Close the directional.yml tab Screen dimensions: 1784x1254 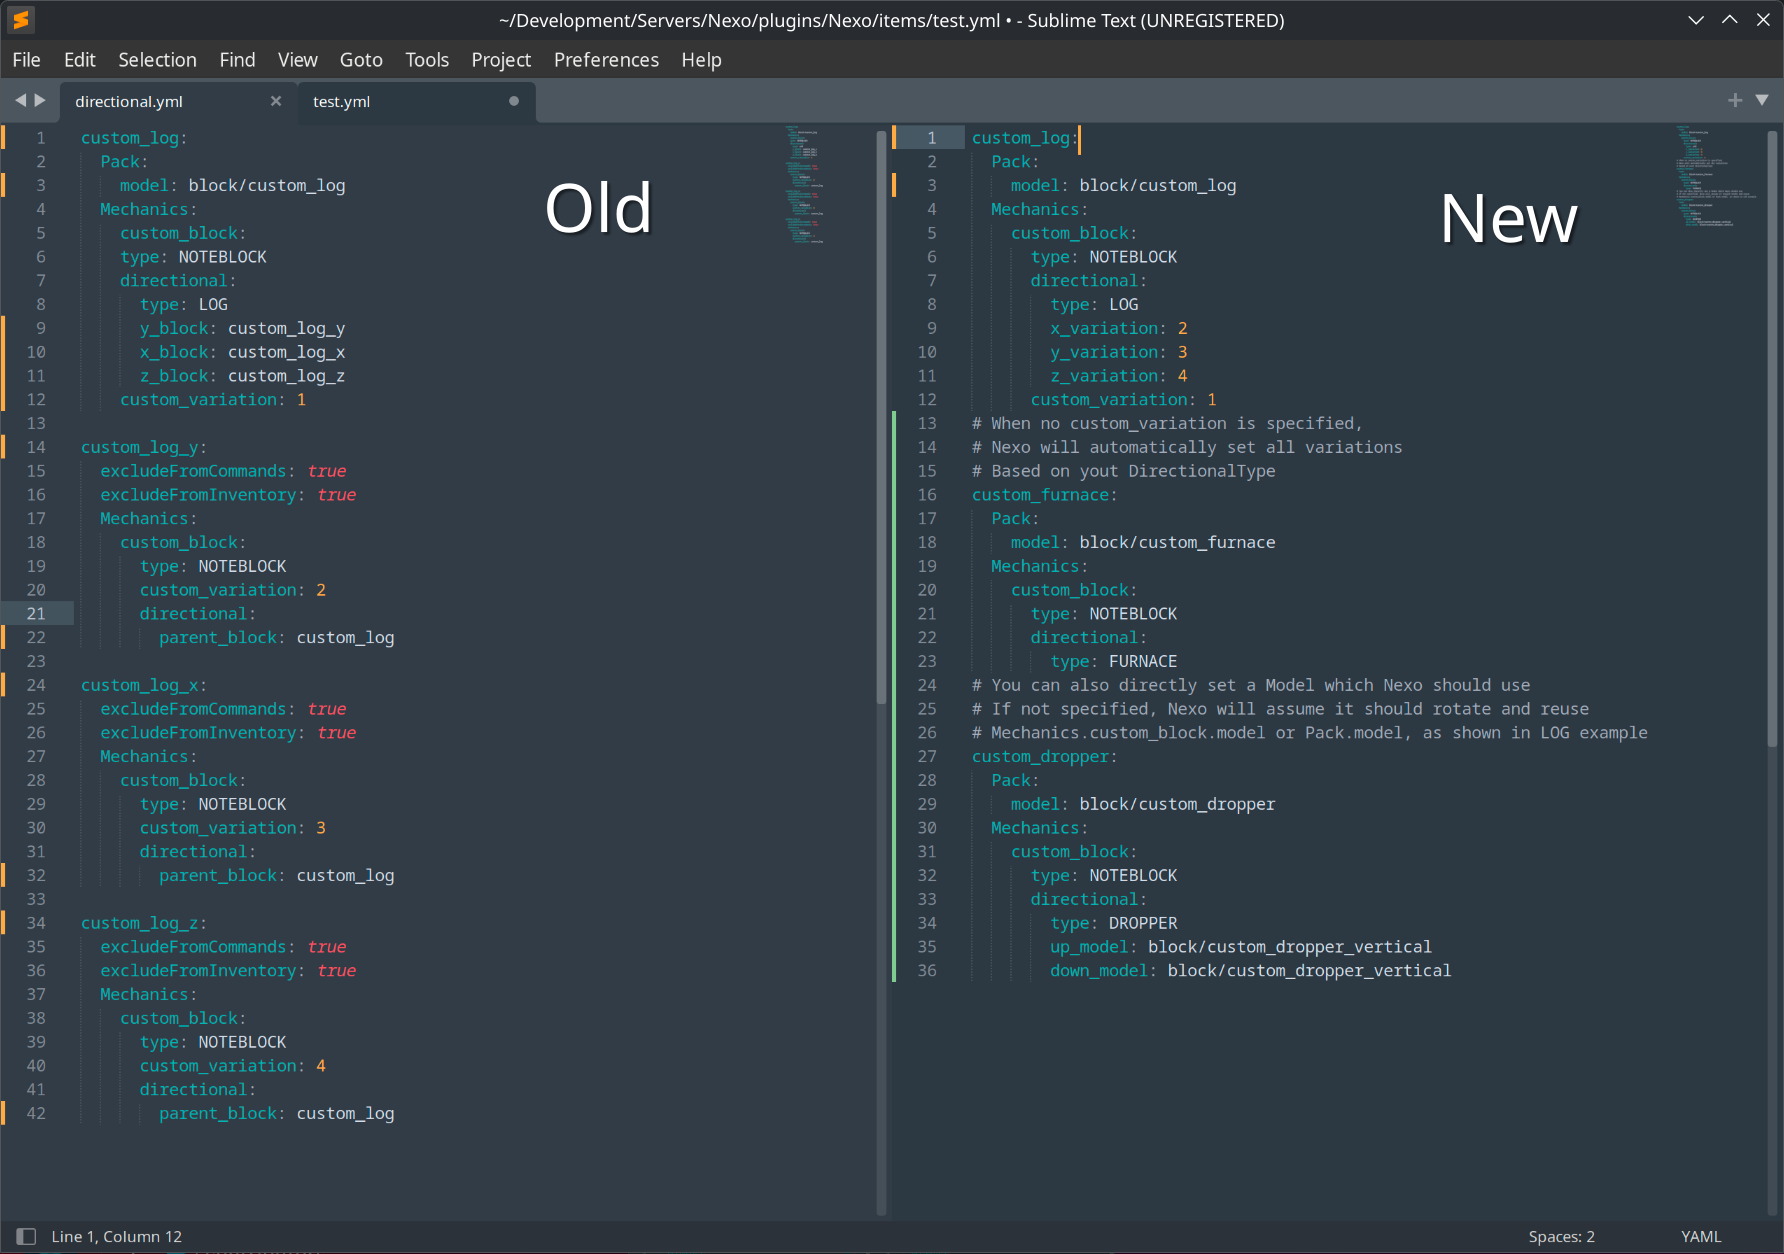click(276, 101)
